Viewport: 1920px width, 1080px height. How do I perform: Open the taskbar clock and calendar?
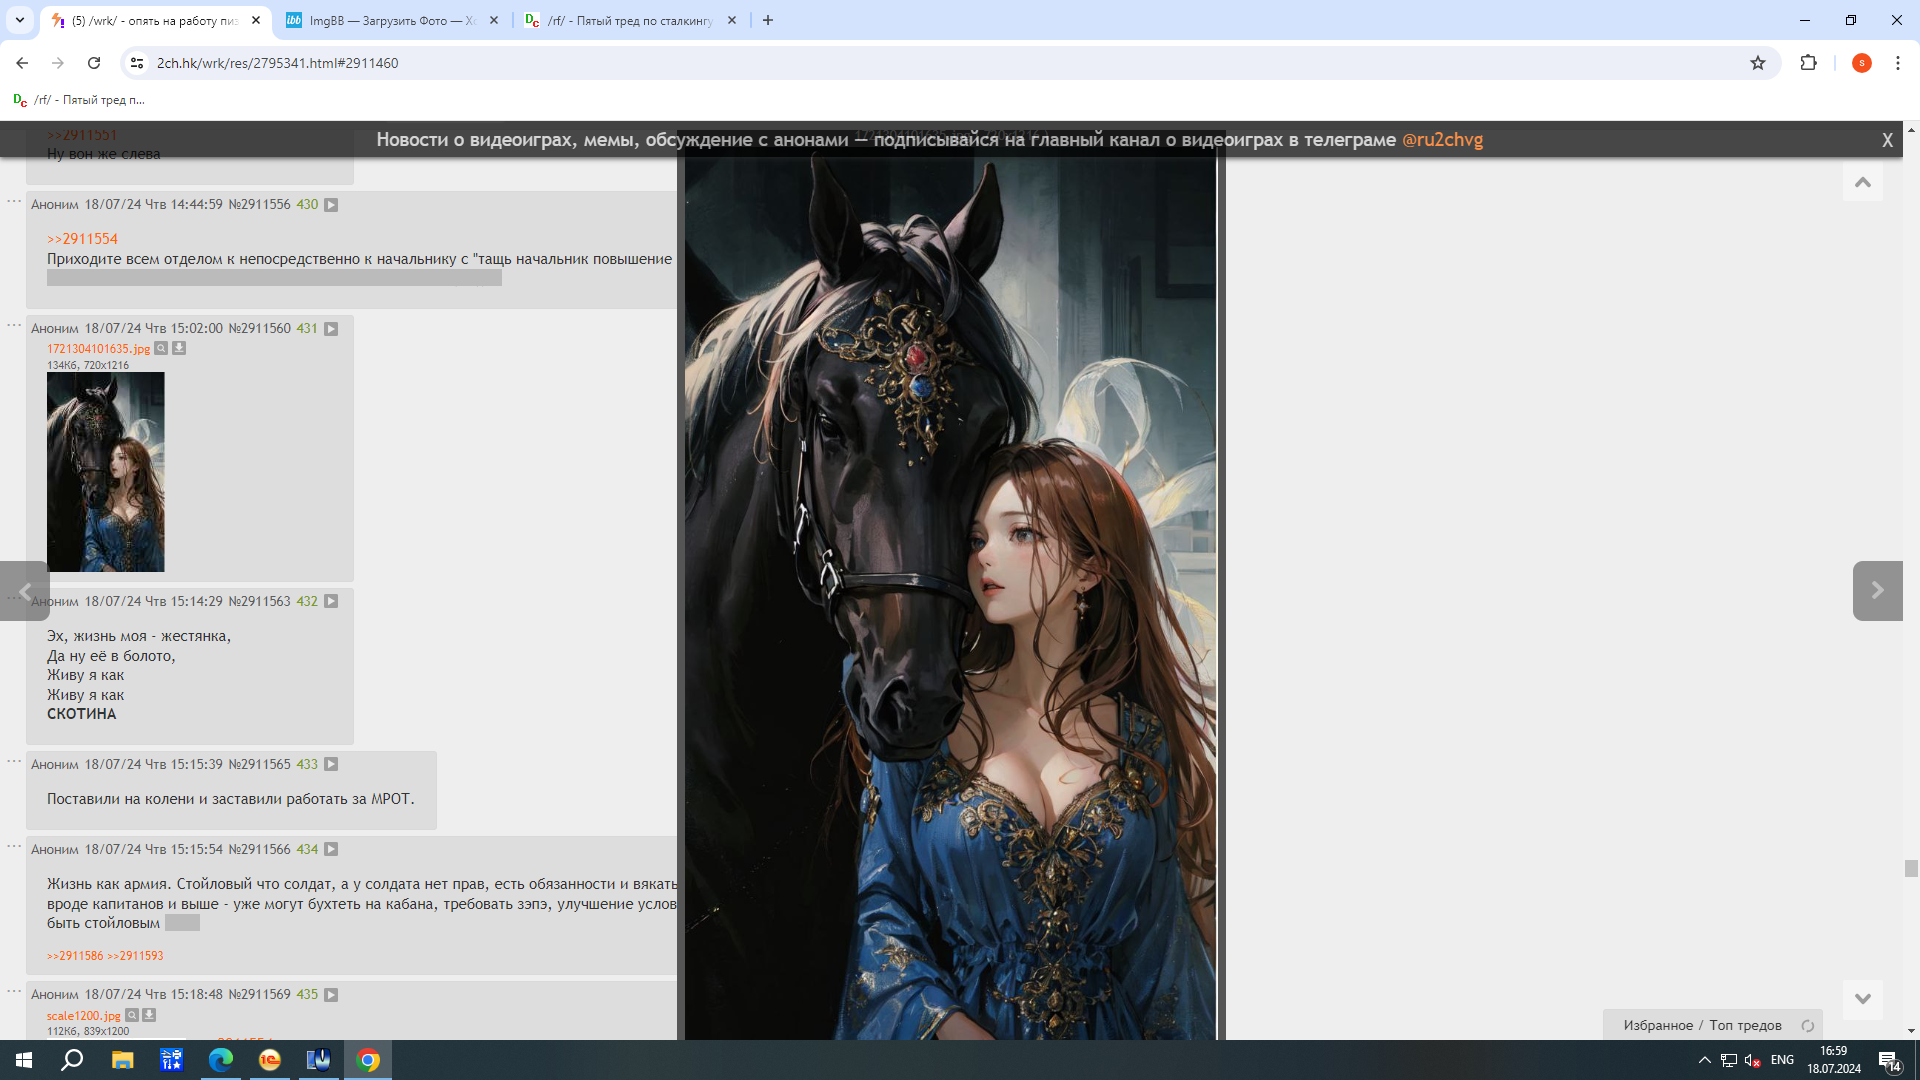[1833, 1060]
